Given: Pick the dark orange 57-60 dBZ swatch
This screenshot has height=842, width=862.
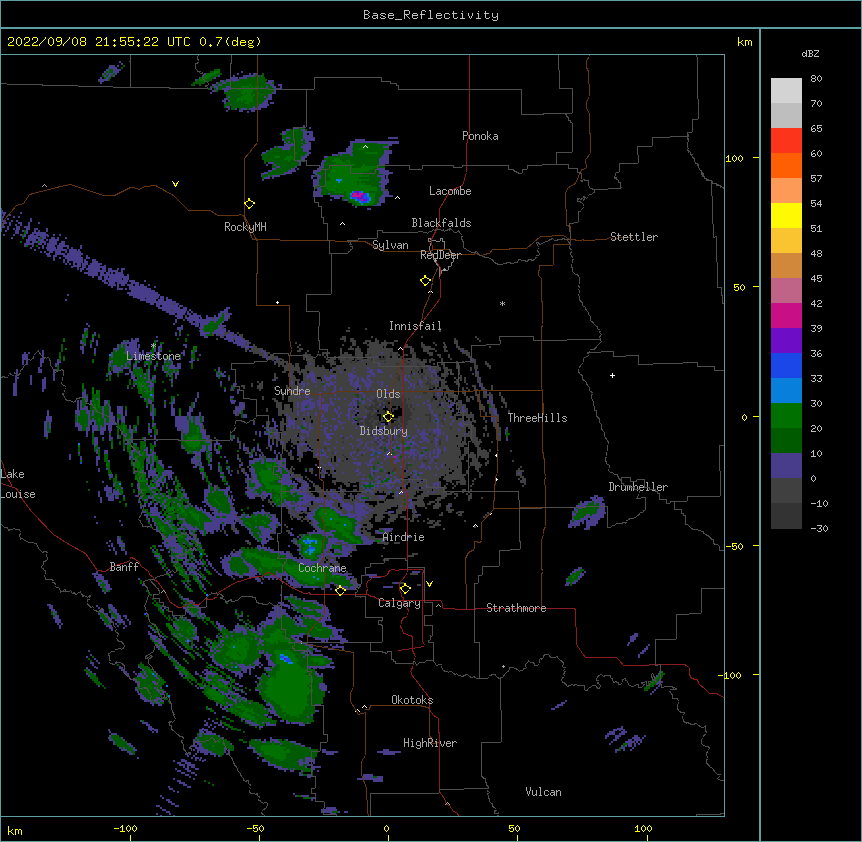Looking at the screenshot, I should [x=786, y=165].
